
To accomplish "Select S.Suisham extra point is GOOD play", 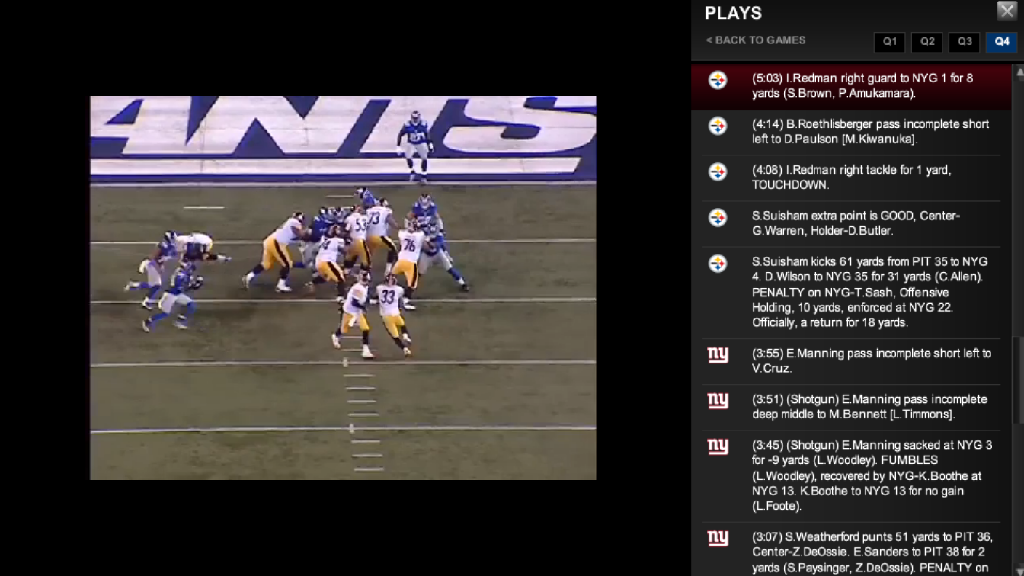I will click(852, 223).
